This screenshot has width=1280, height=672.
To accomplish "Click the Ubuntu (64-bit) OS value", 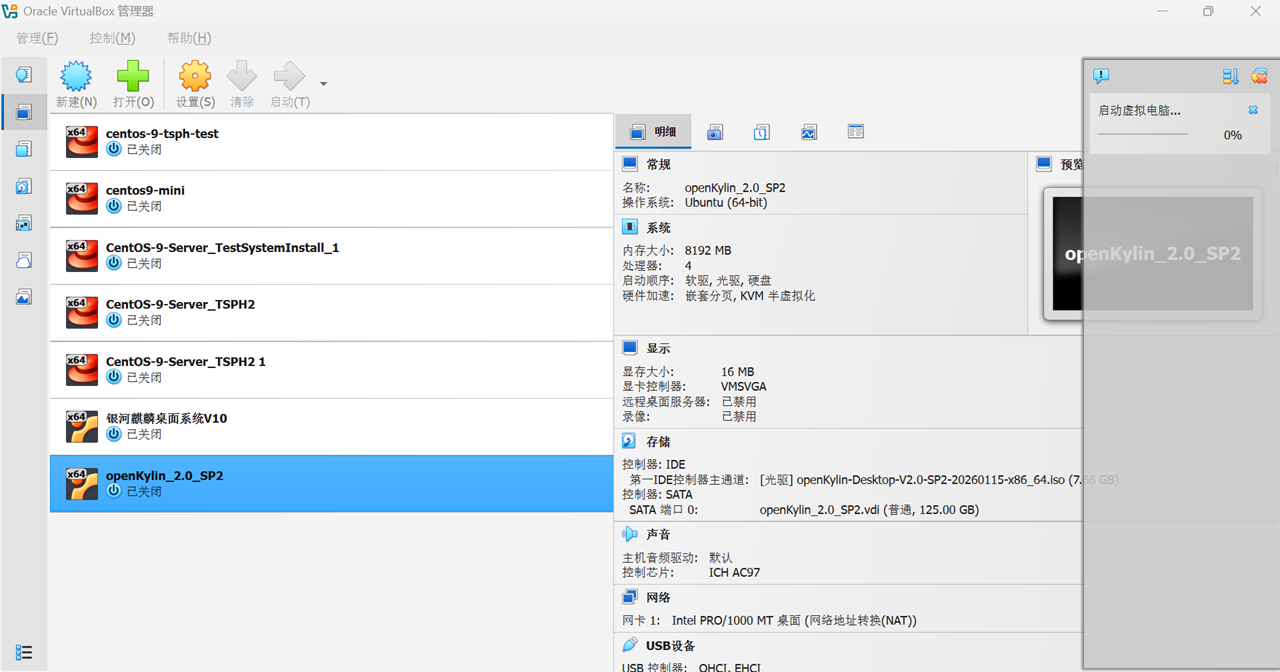I will click(726, 203).
